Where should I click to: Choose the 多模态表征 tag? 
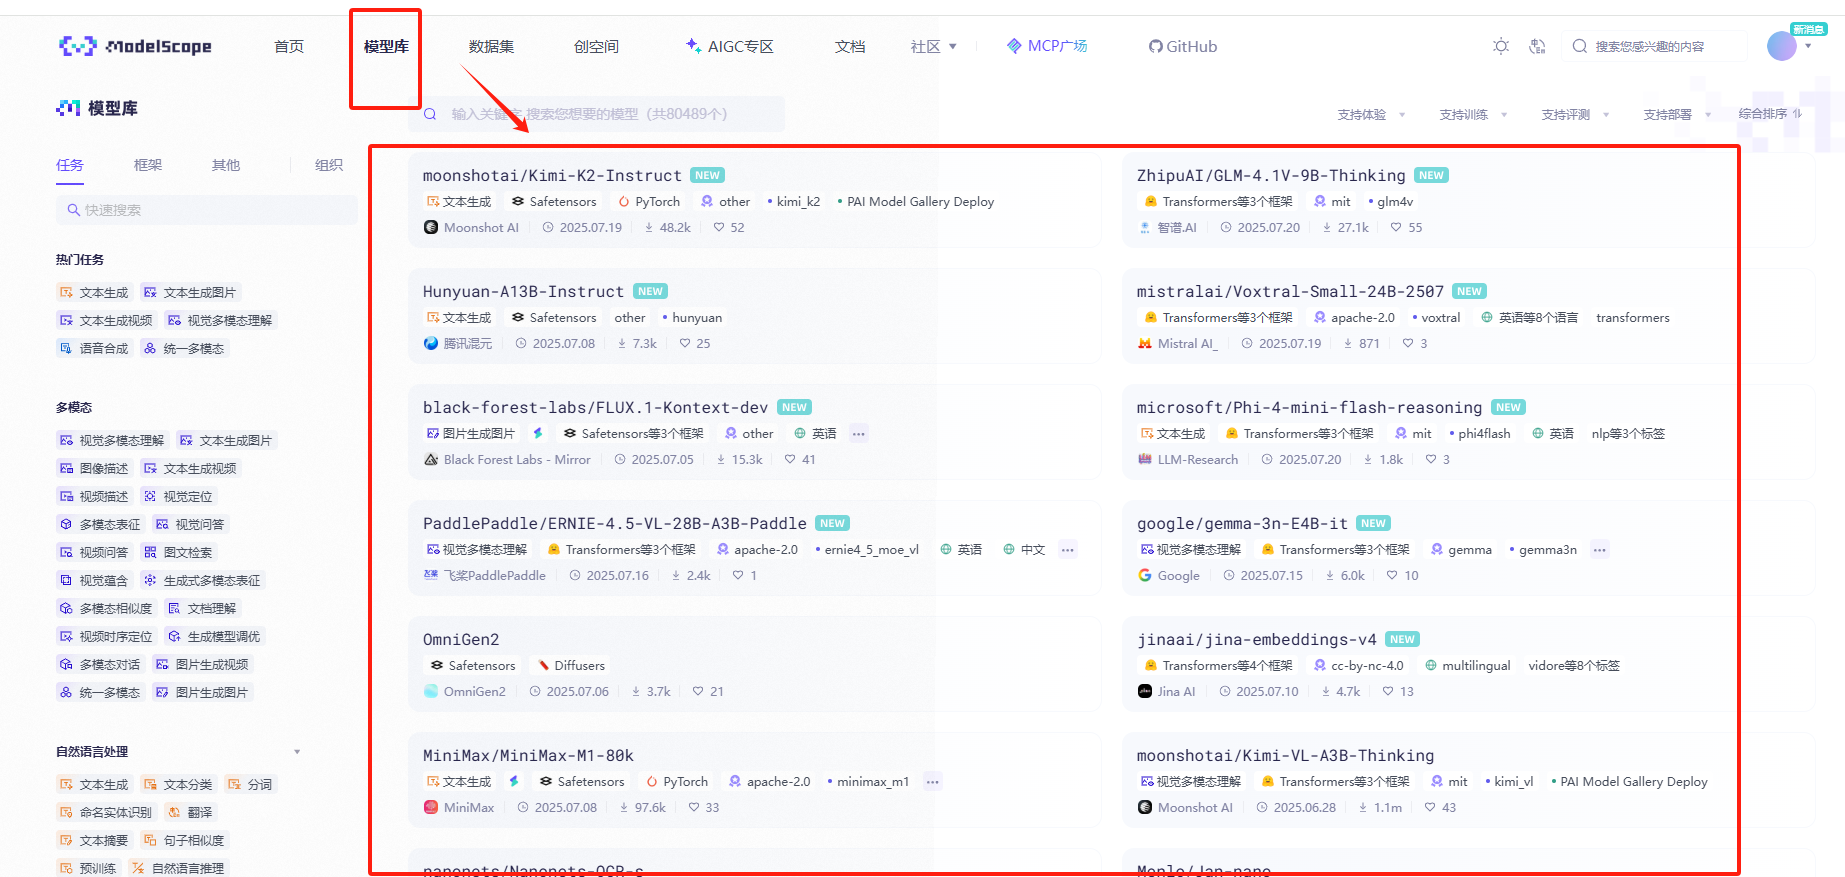(x=99, y=524)
